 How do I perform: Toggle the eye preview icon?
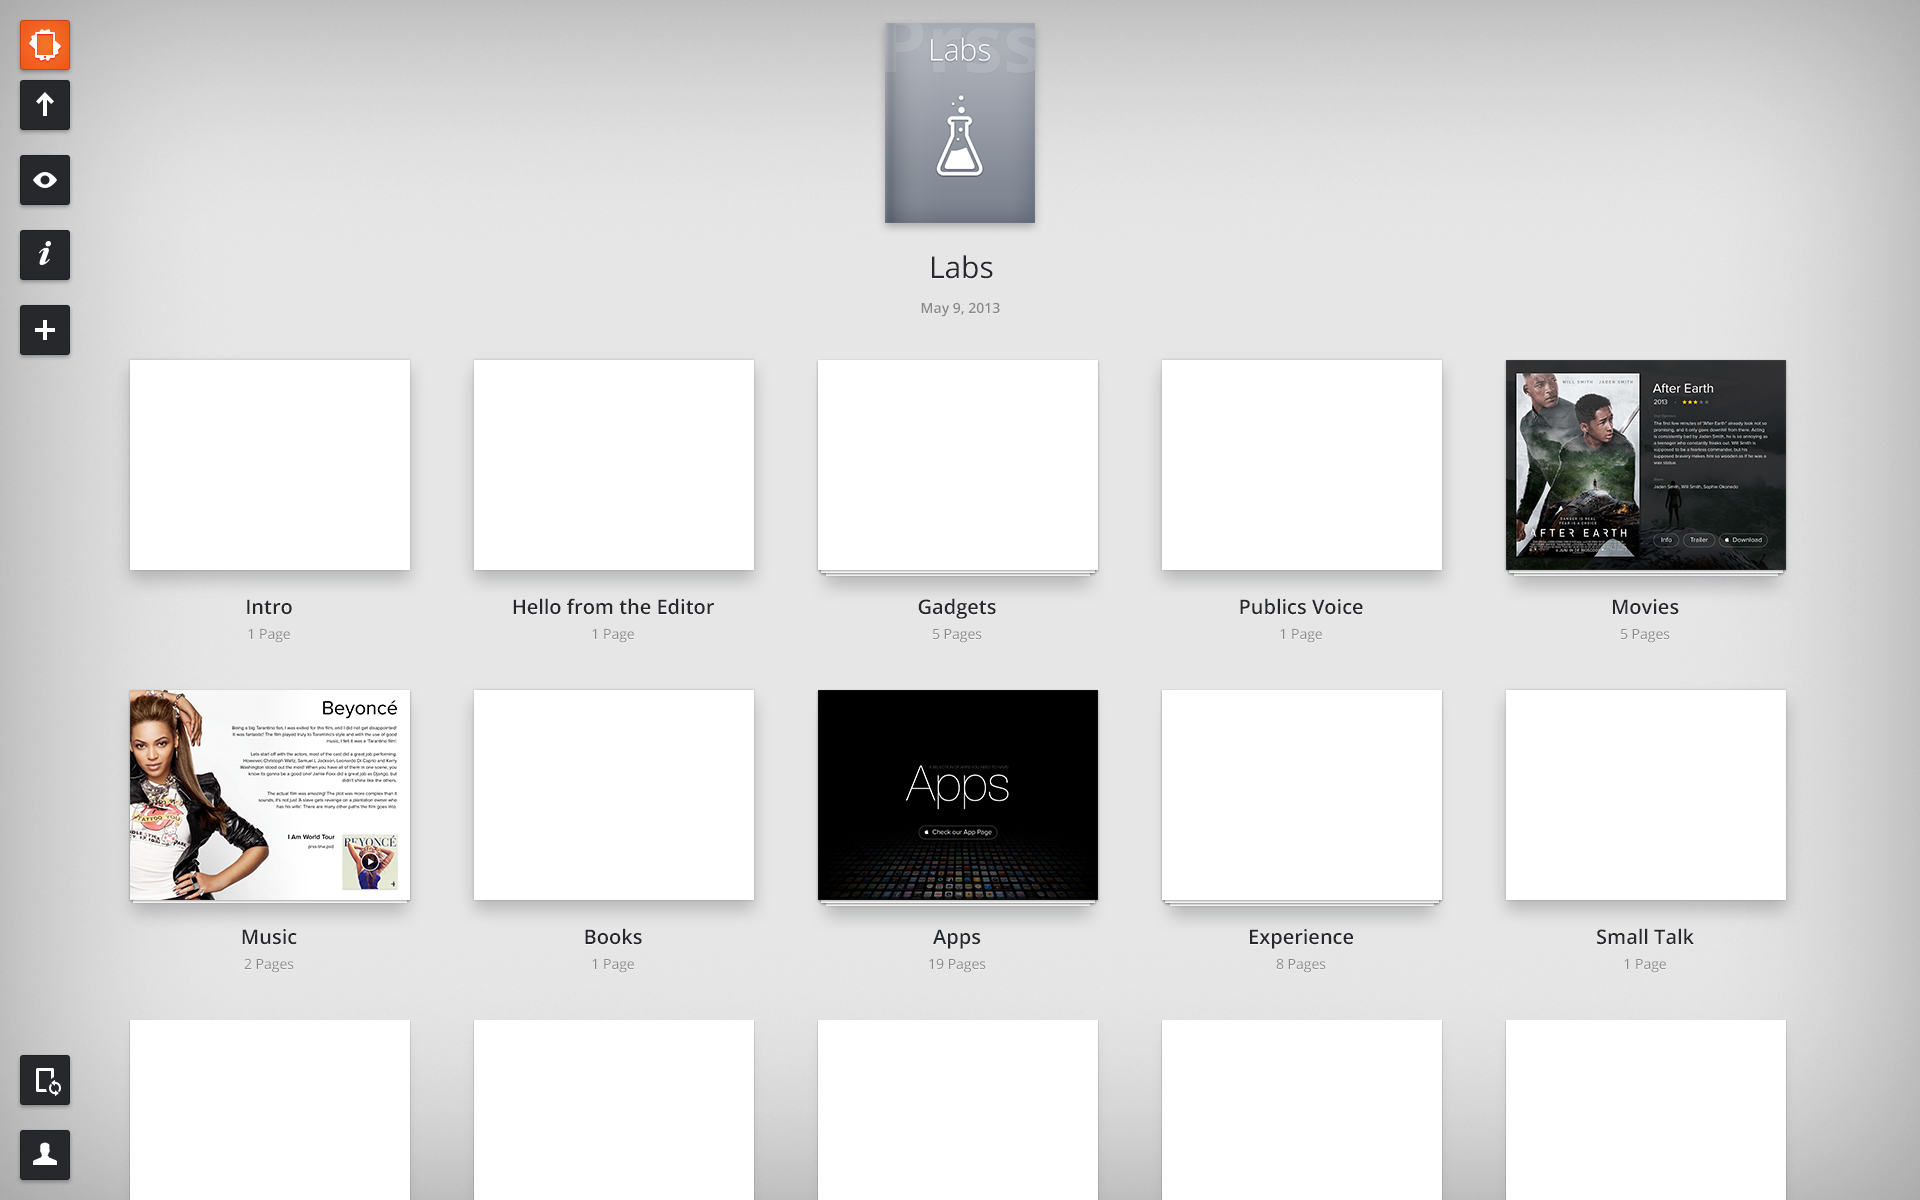(45, 180)
